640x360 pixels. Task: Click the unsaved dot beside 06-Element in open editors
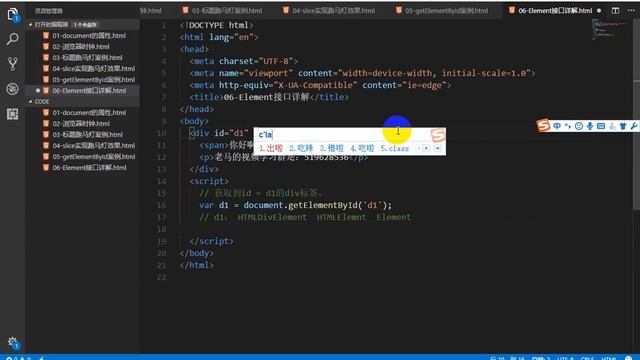38,91
